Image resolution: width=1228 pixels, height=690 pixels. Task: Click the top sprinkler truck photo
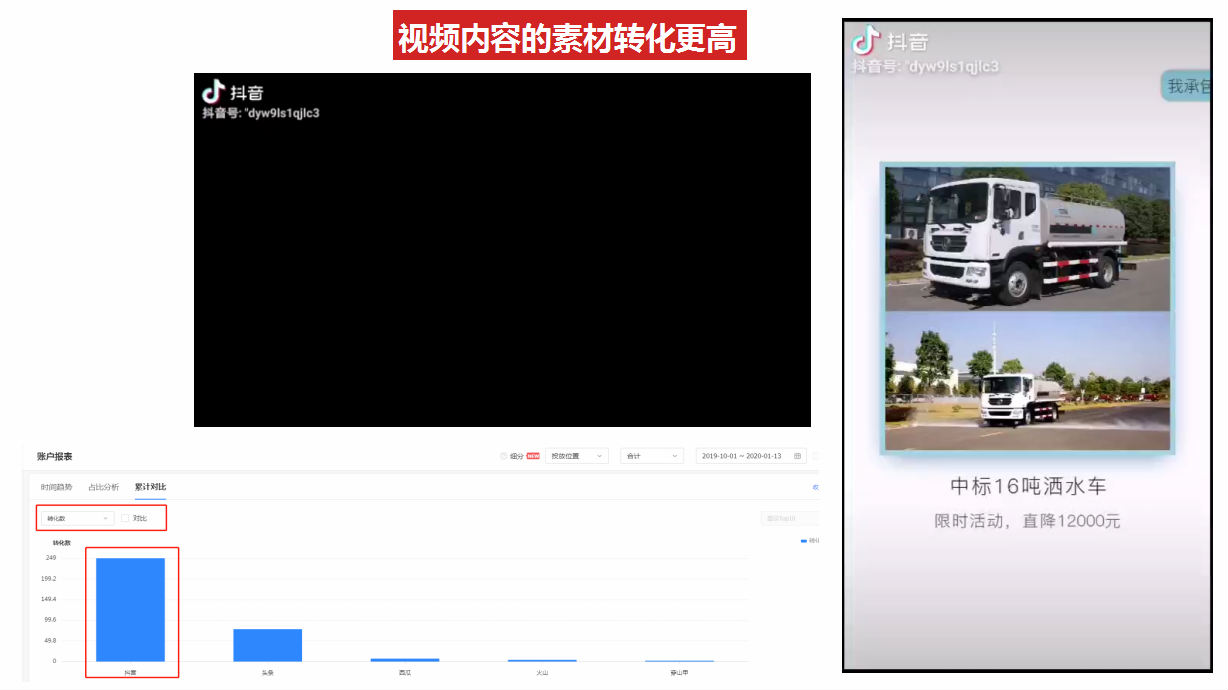point(1027,238)
